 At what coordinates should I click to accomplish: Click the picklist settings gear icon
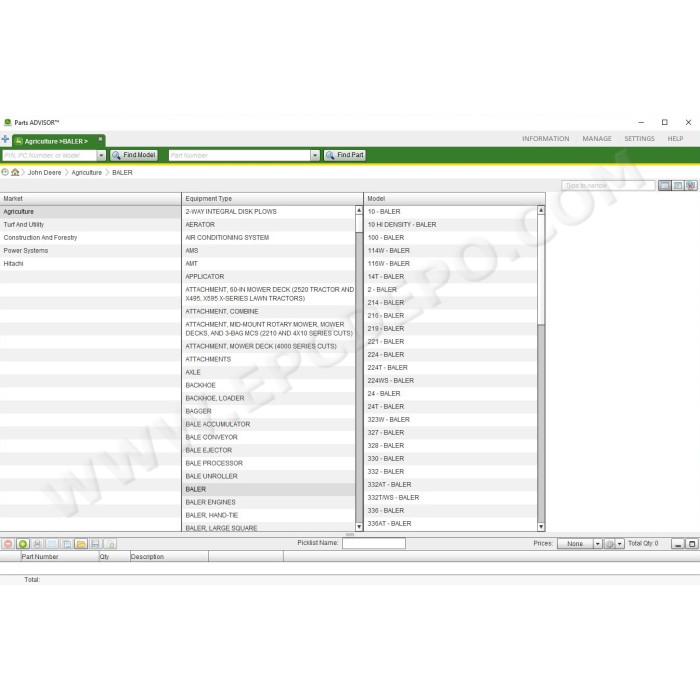point(609,544)
